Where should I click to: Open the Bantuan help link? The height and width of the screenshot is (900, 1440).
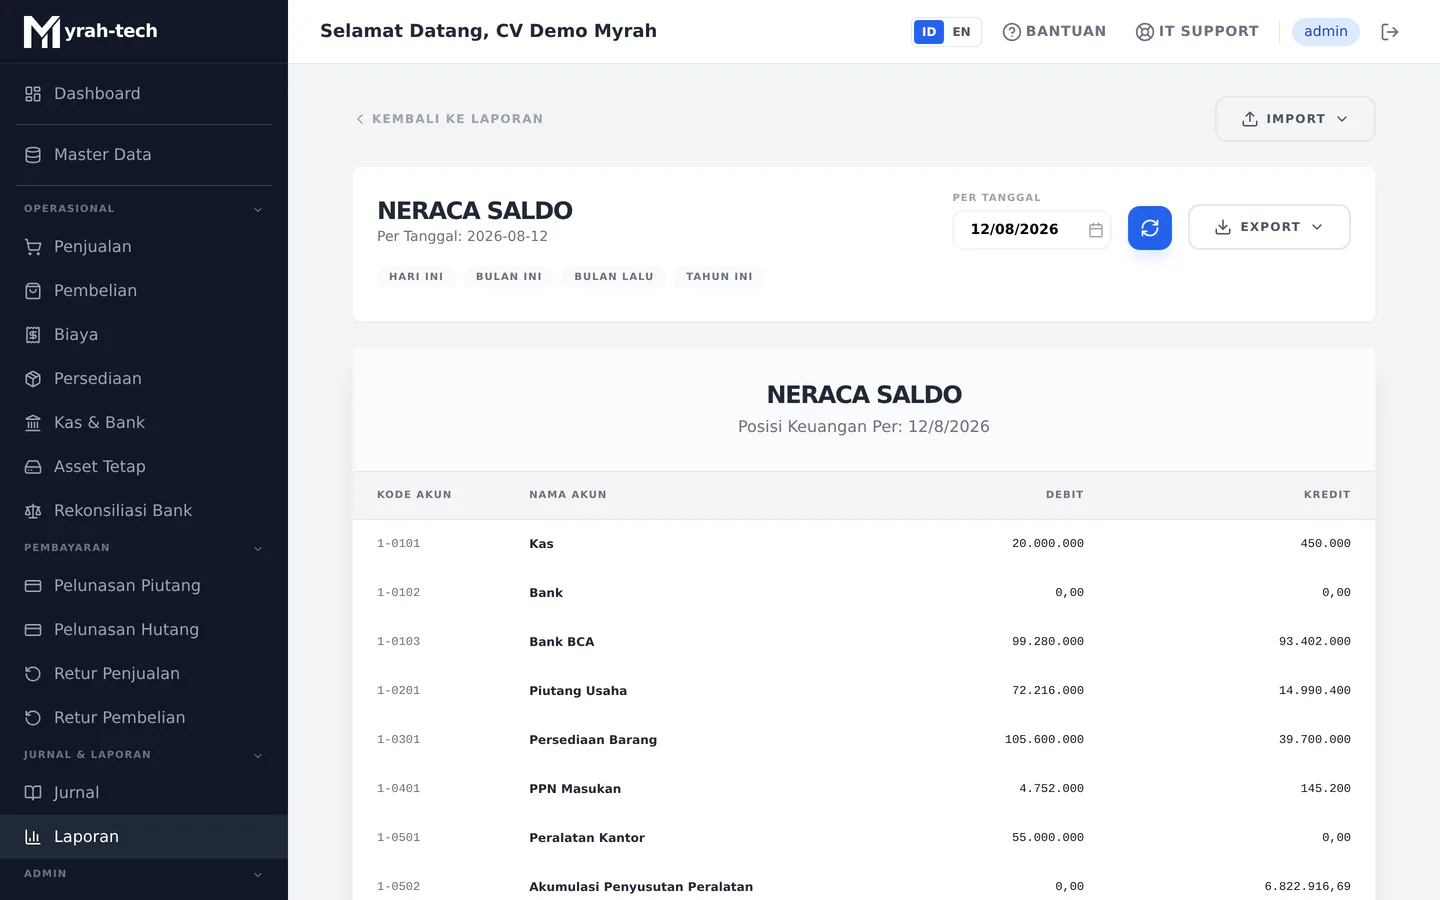click(x=1054, y=32)
